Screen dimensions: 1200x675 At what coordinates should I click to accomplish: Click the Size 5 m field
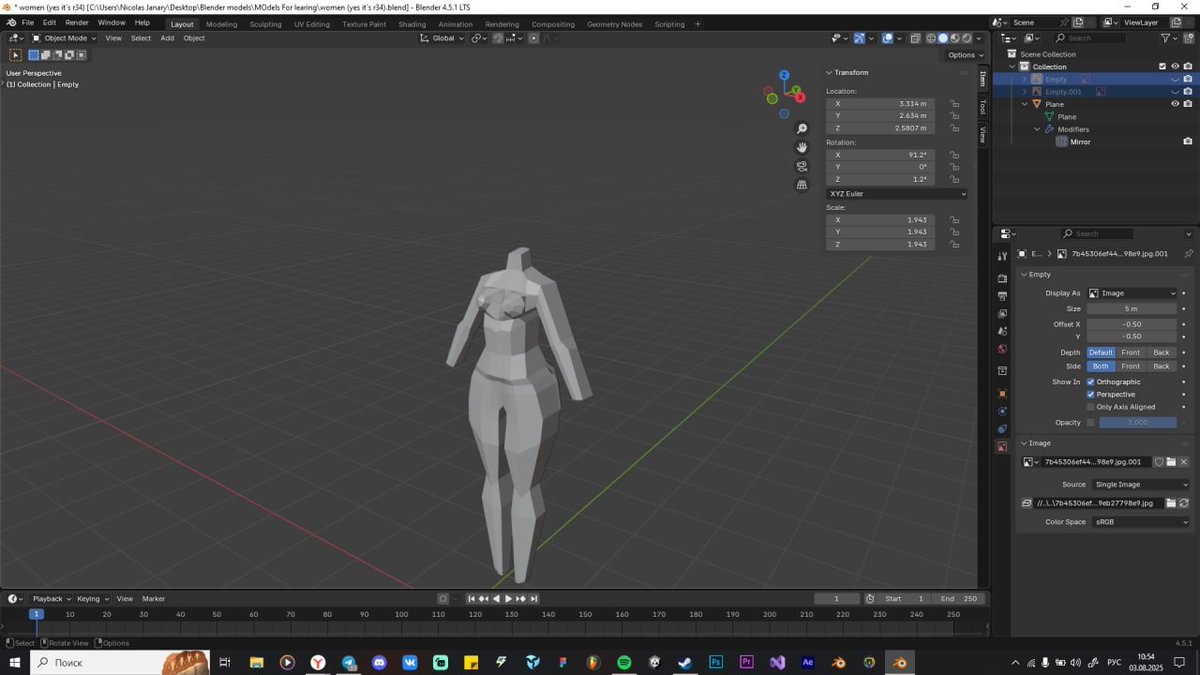point(1132,309)
